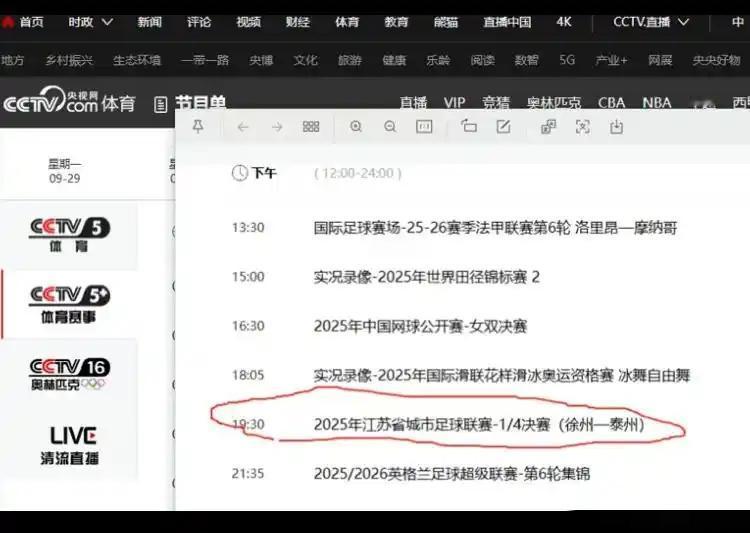Click the 产业+ link
This screenshot has height=533, width=750.
[611, 60]
